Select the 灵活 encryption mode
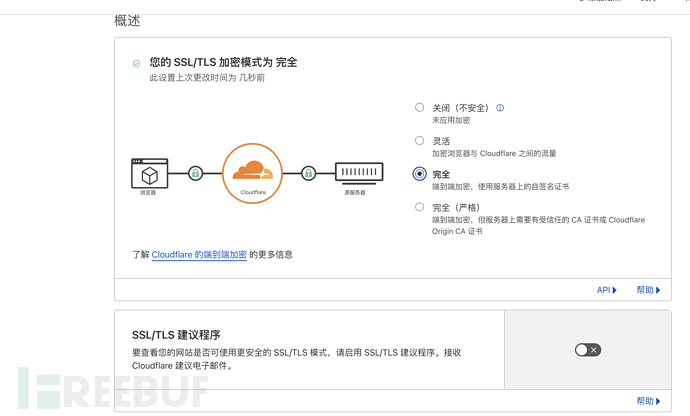Viewport: 690px width, 416px height. (419, 140)
